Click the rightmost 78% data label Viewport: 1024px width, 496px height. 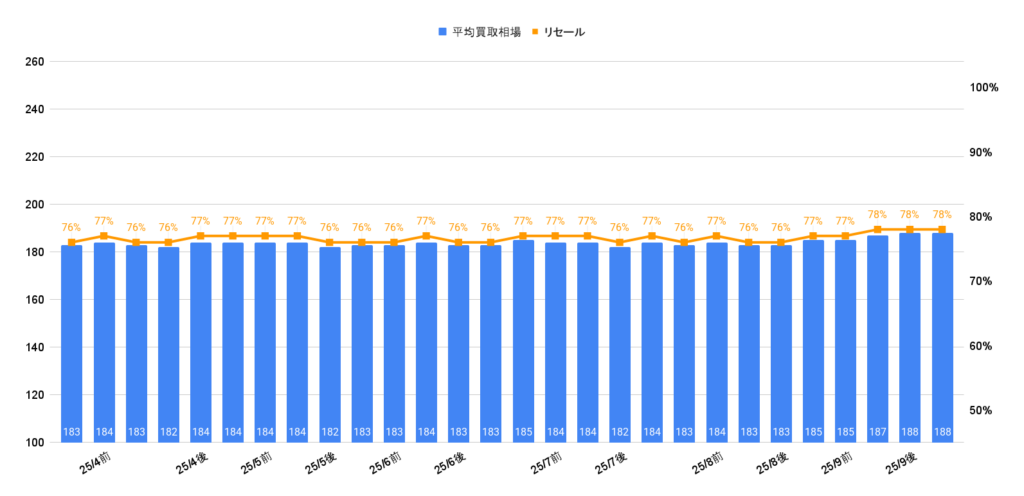(941, 215)
